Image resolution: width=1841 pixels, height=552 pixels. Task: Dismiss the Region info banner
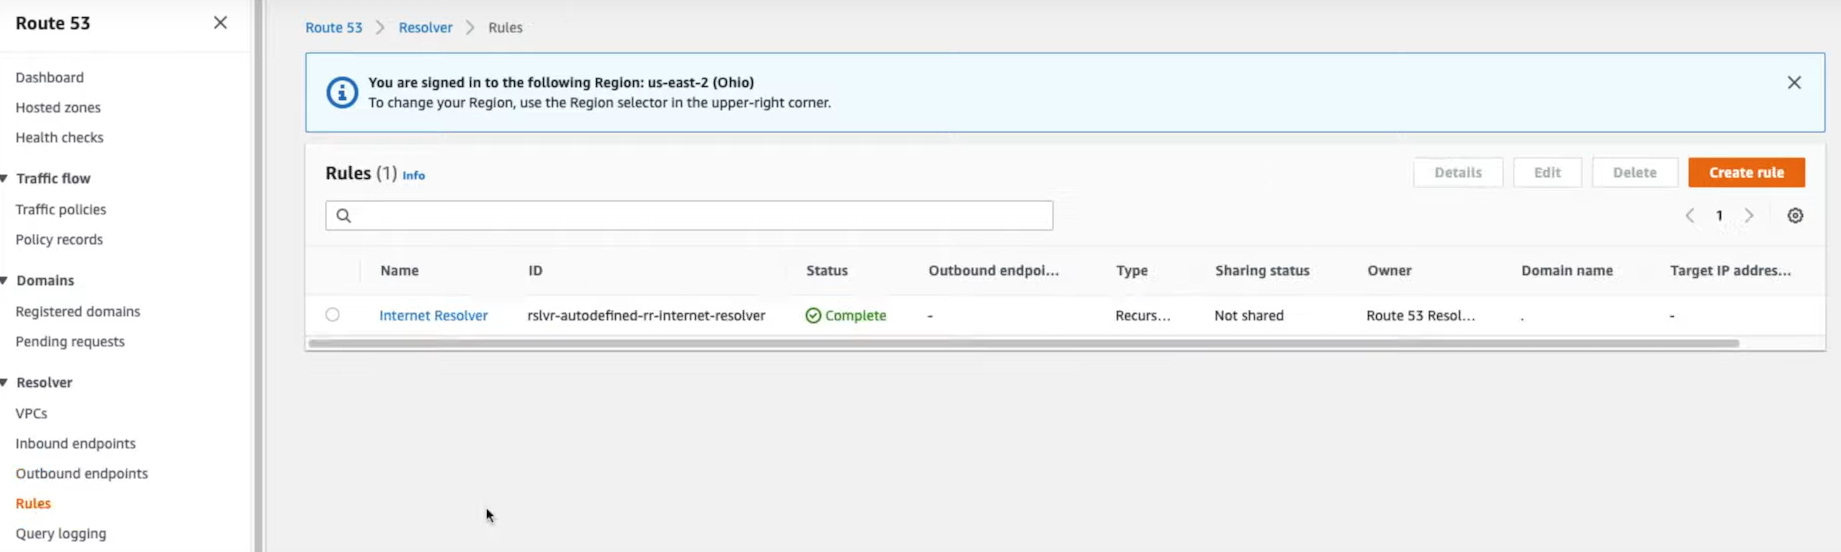pyautogui.click(x=1794, y=83)
